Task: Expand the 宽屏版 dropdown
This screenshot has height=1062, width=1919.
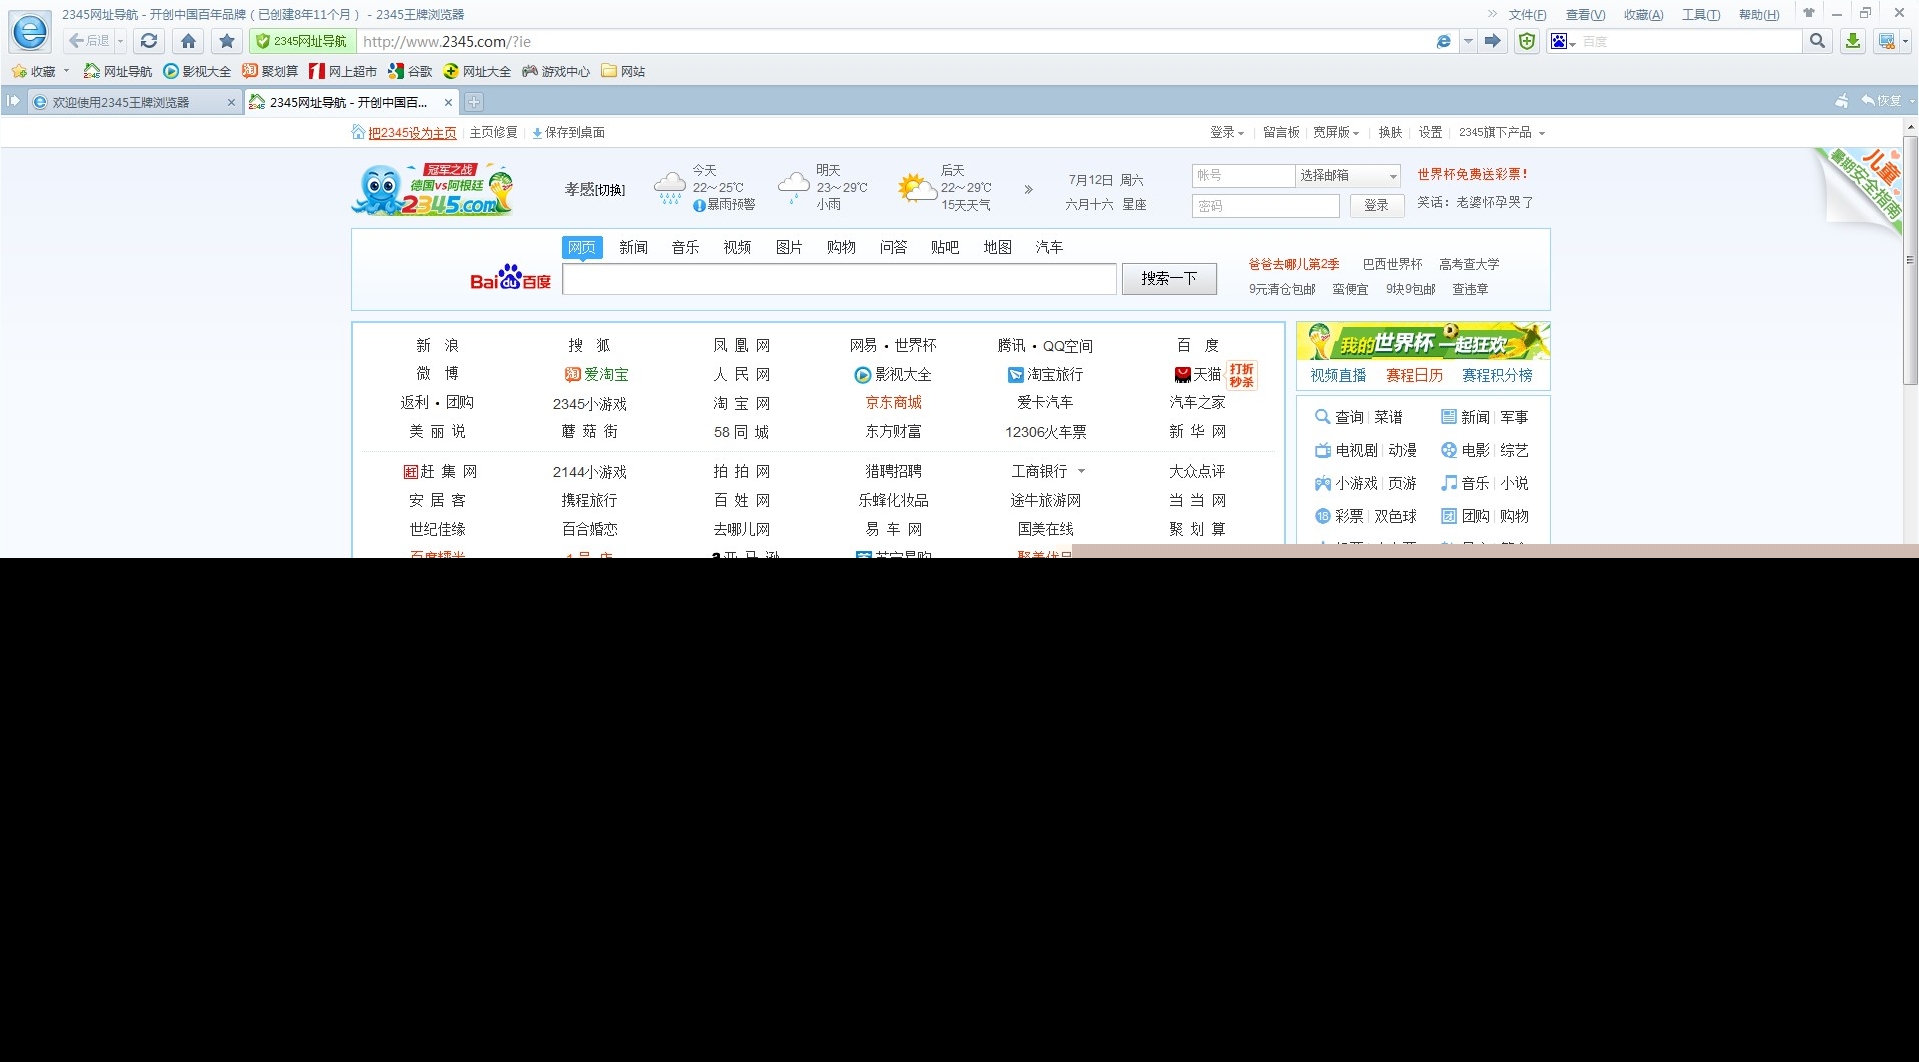Action: pos(1336,132)
